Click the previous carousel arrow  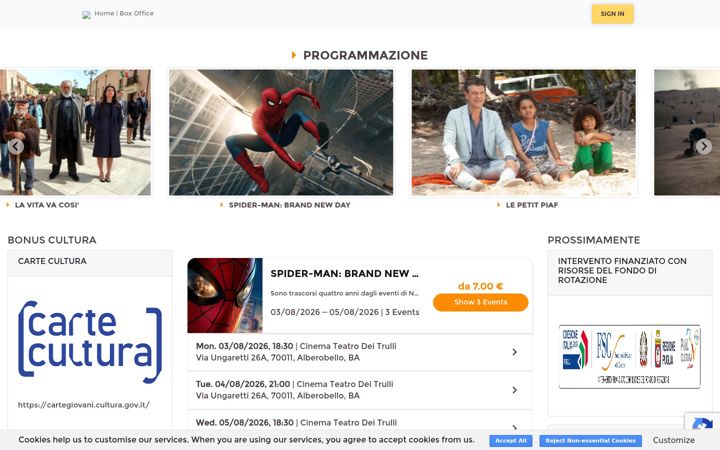(x=16, y=146)
